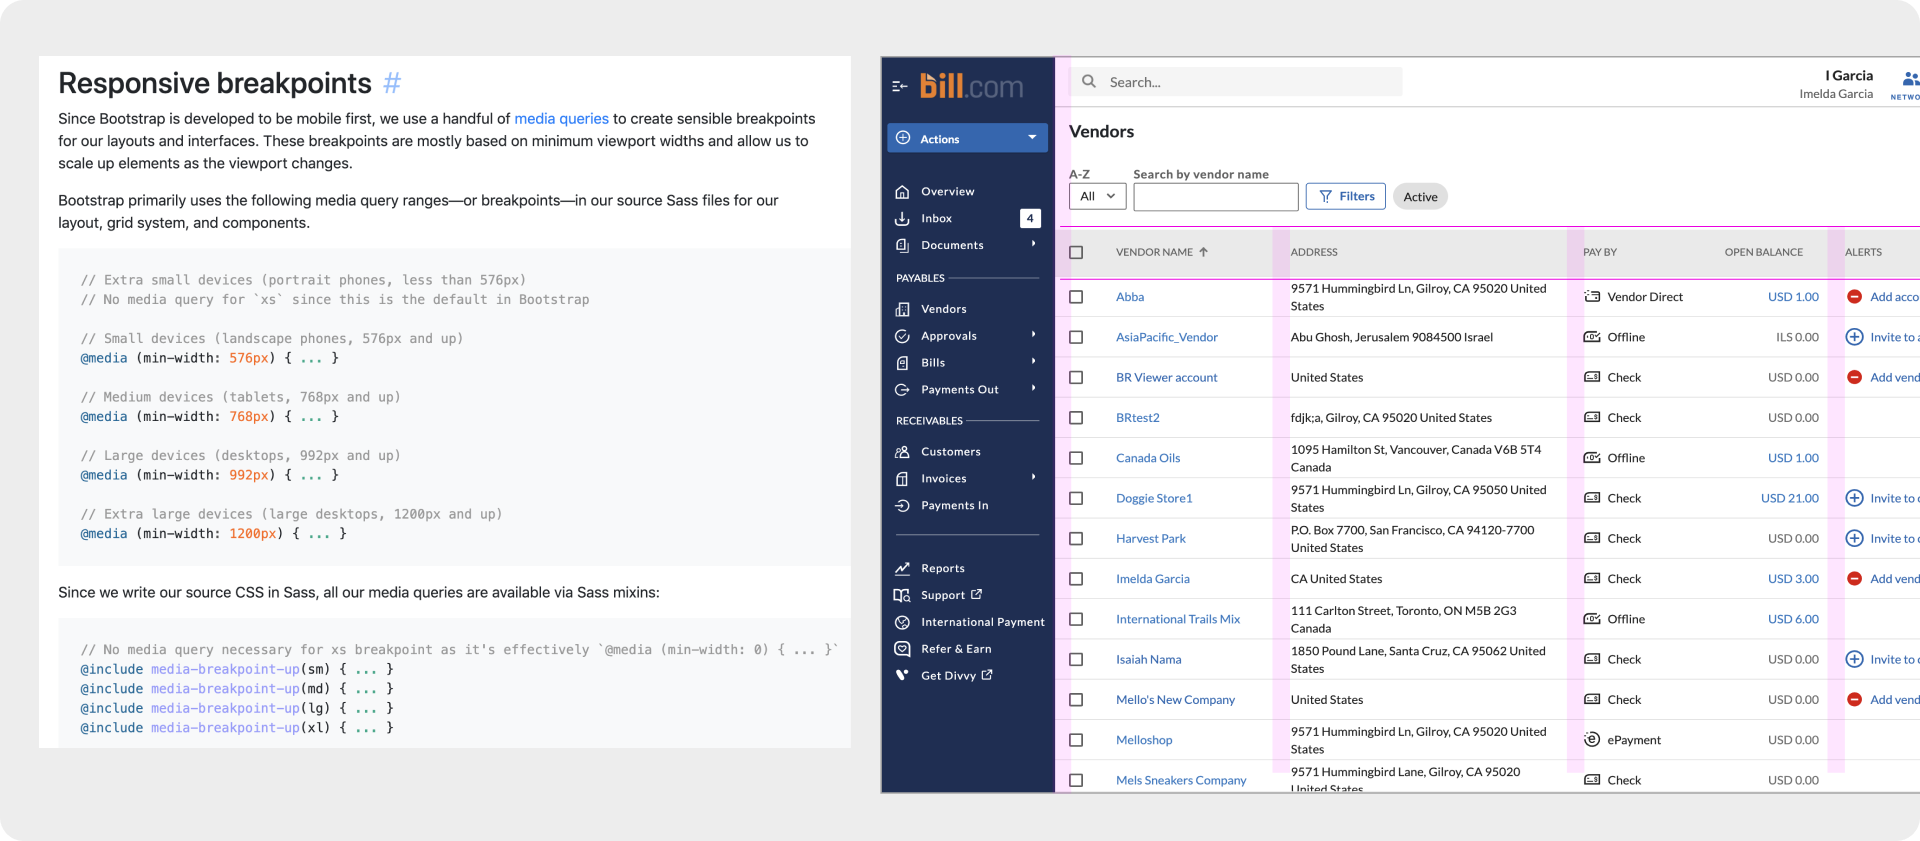This screenshot has width=1920, height=841.
Task: Click the Open Balance column header
Action: tap(1764, 252)
